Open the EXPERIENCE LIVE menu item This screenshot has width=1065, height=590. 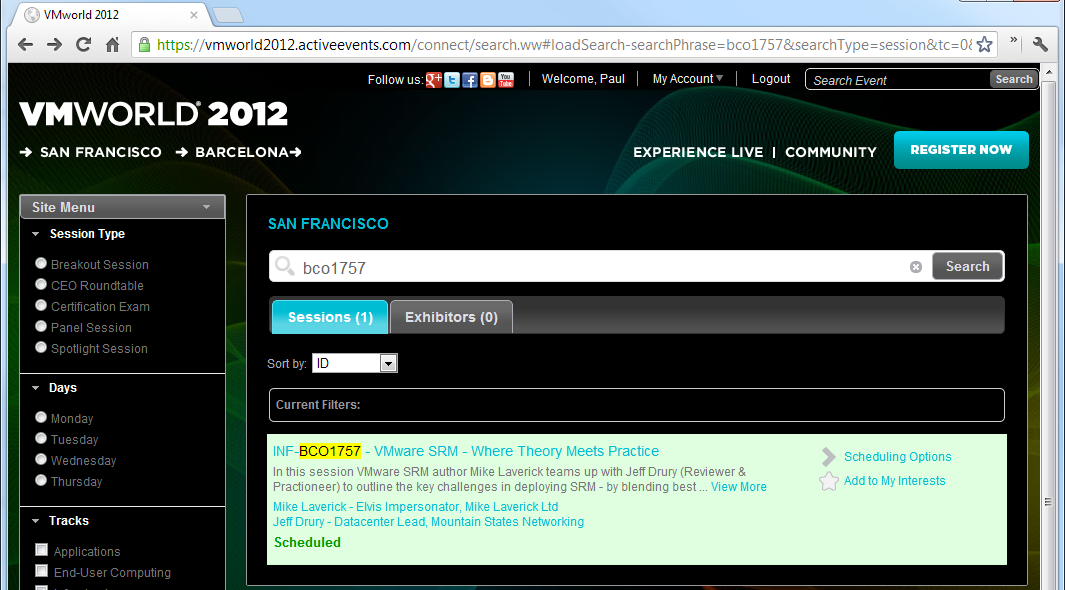tap(698, 152)
